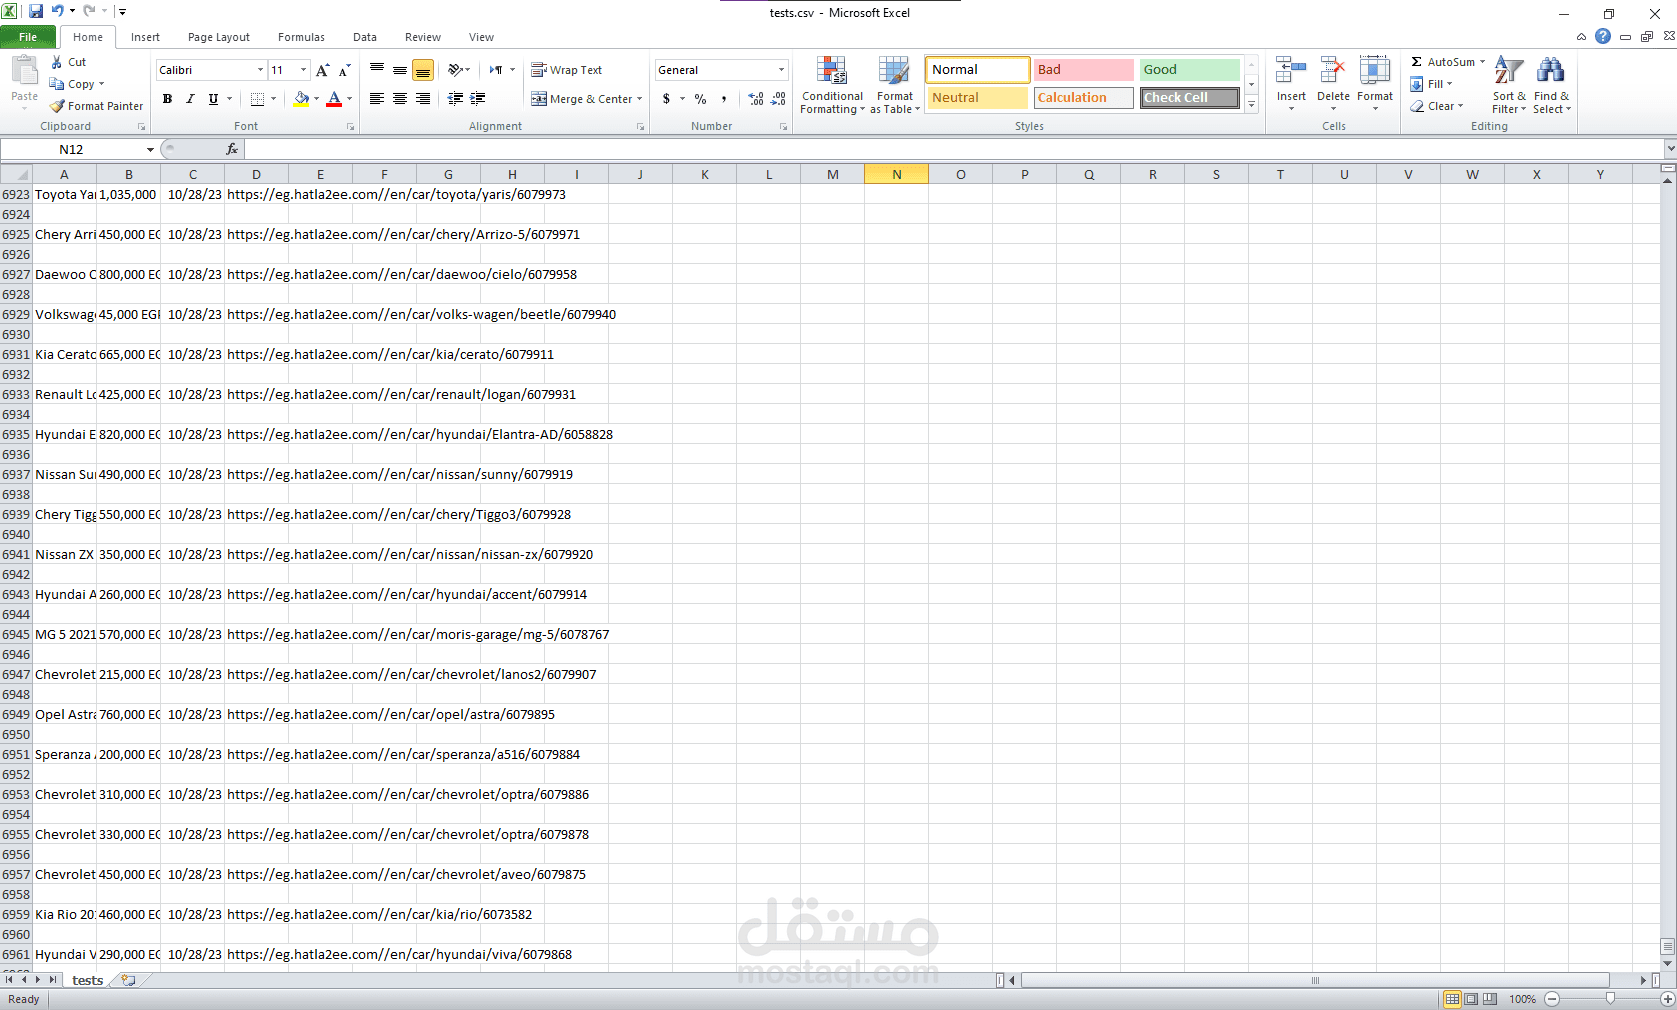Apply font color with the A icon

pyautogui.click(x=334, y=99)
